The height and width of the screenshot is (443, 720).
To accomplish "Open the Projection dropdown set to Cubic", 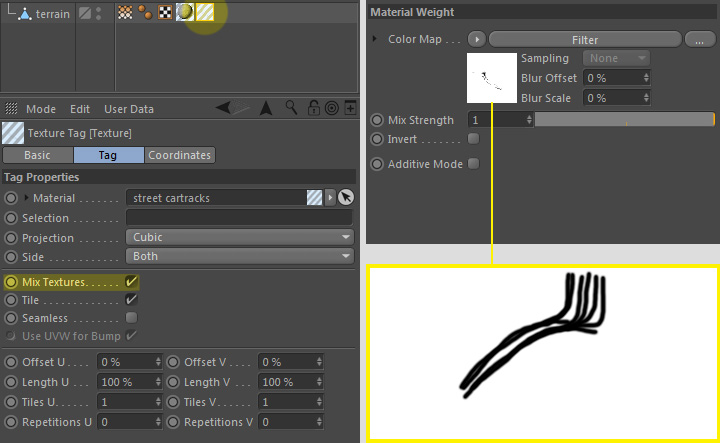I will pyautogui.click(x=240, y=238).
